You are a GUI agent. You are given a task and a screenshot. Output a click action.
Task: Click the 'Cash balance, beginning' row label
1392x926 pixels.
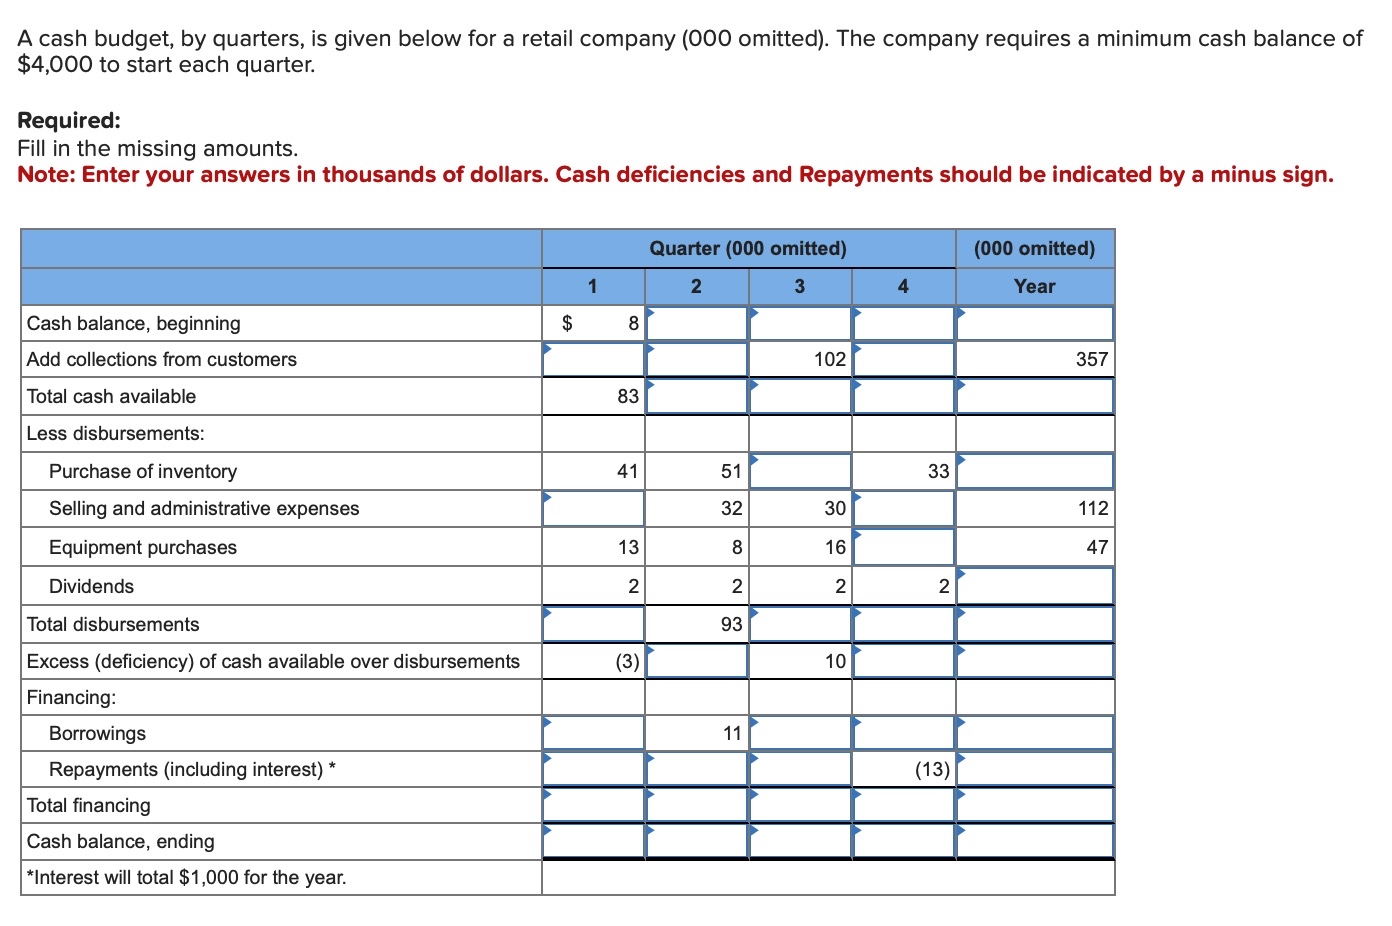pos(134,323)
